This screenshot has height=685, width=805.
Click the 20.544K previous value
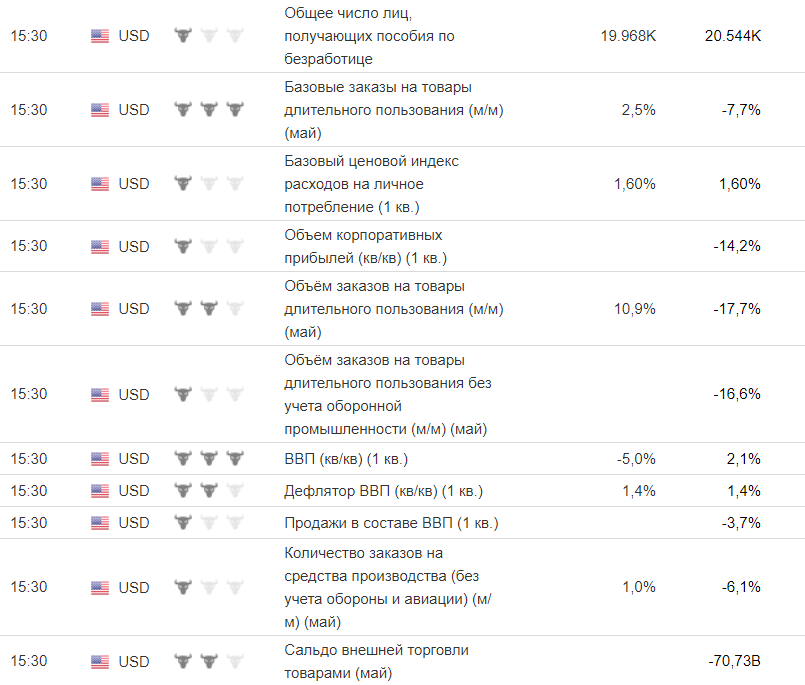tap(732, 36)
